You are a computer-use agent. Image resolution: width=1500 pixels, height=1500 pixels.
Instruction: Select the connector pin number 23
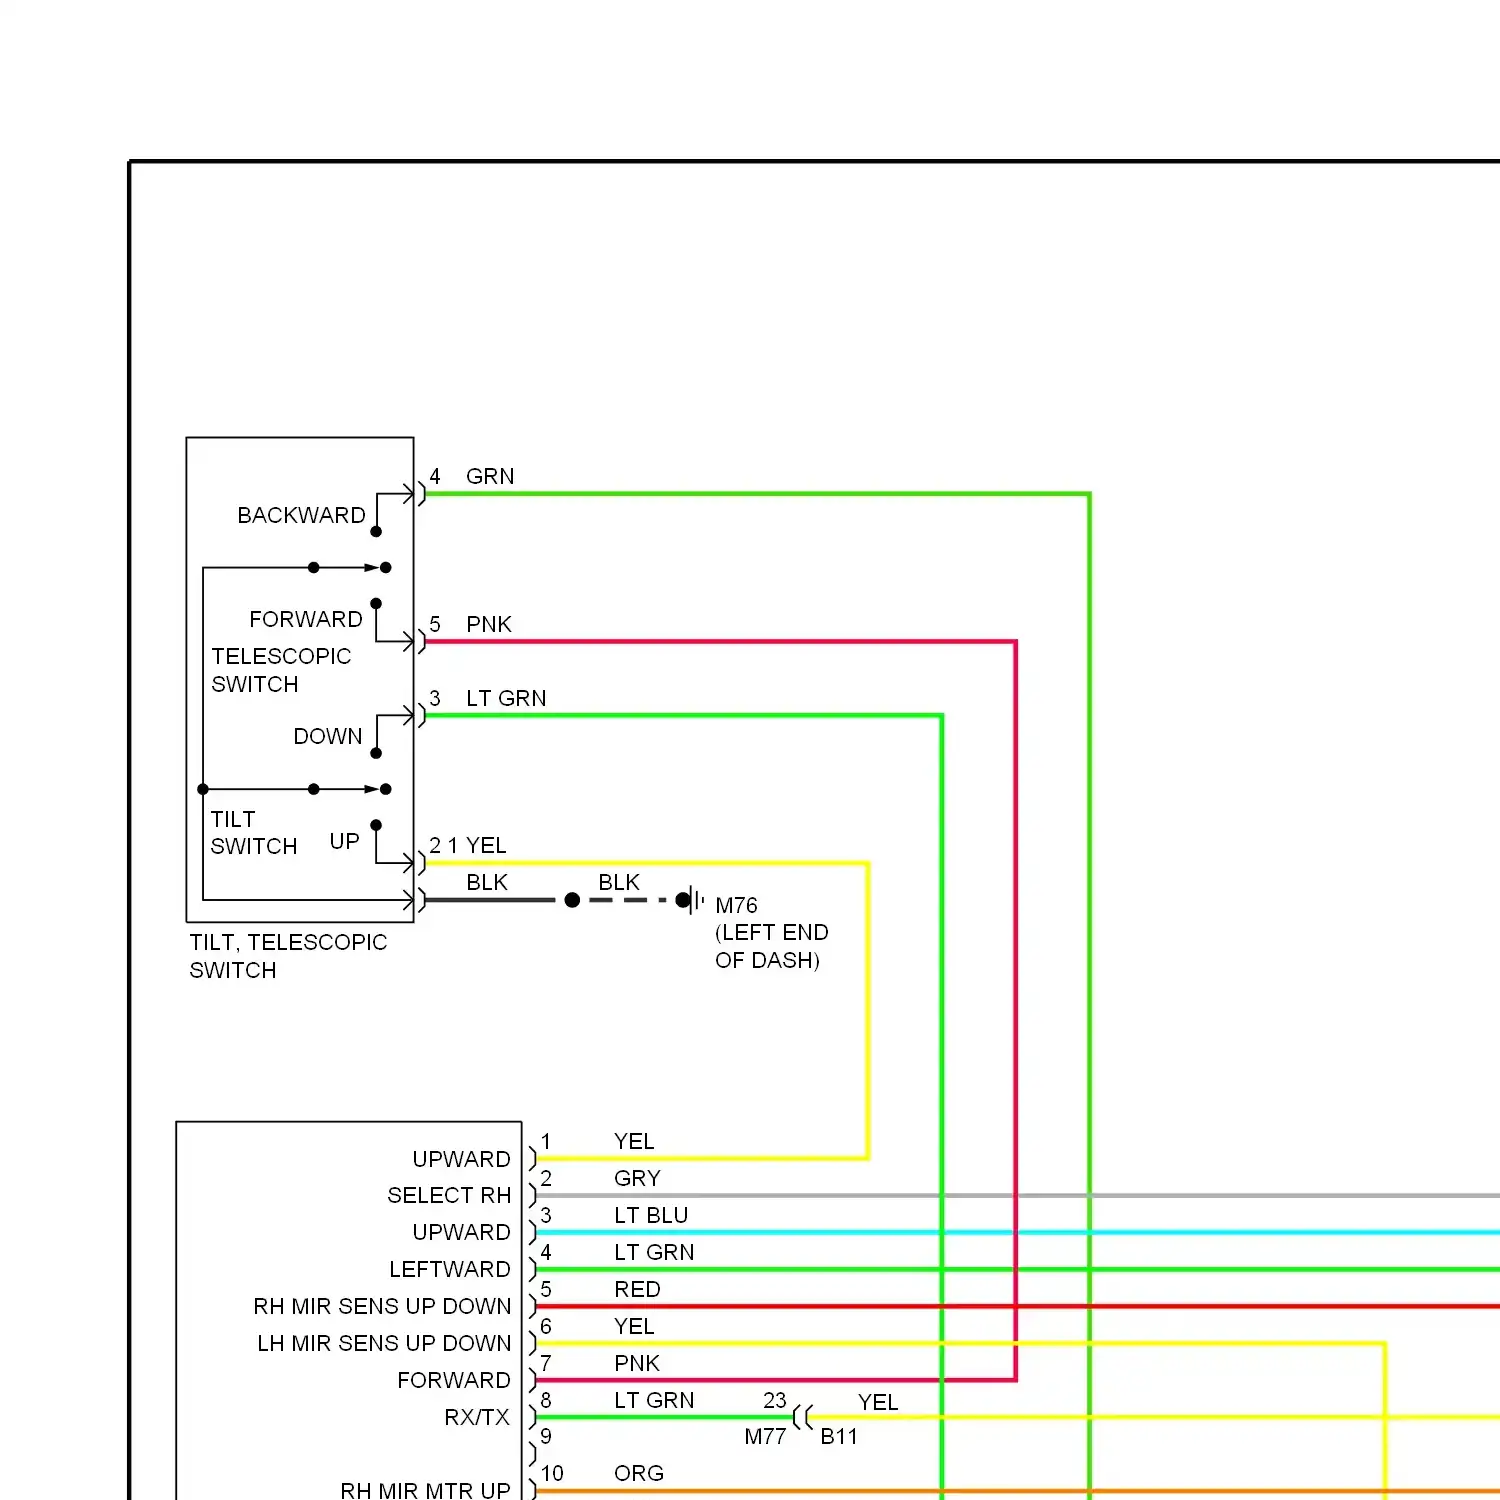(x=775, y=1400)
